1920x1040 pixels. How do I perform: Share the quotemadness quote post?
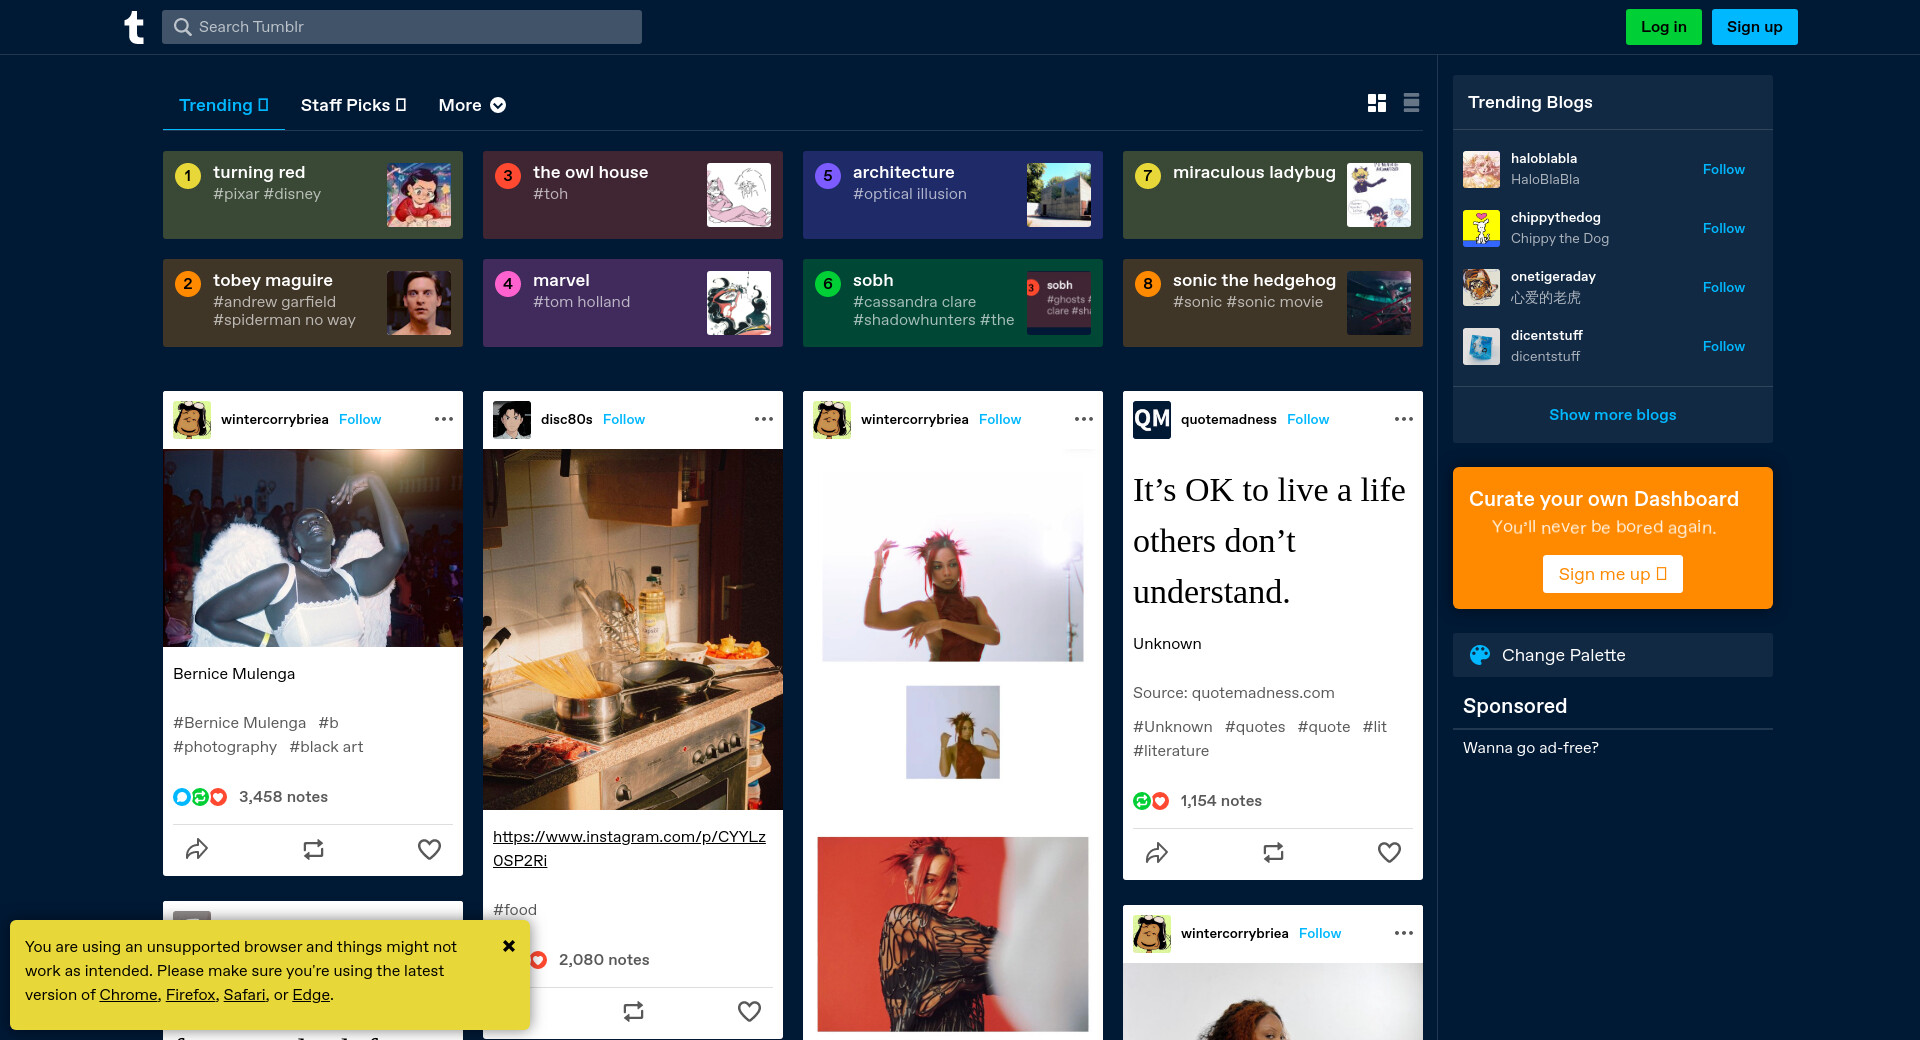[1157, 852]
